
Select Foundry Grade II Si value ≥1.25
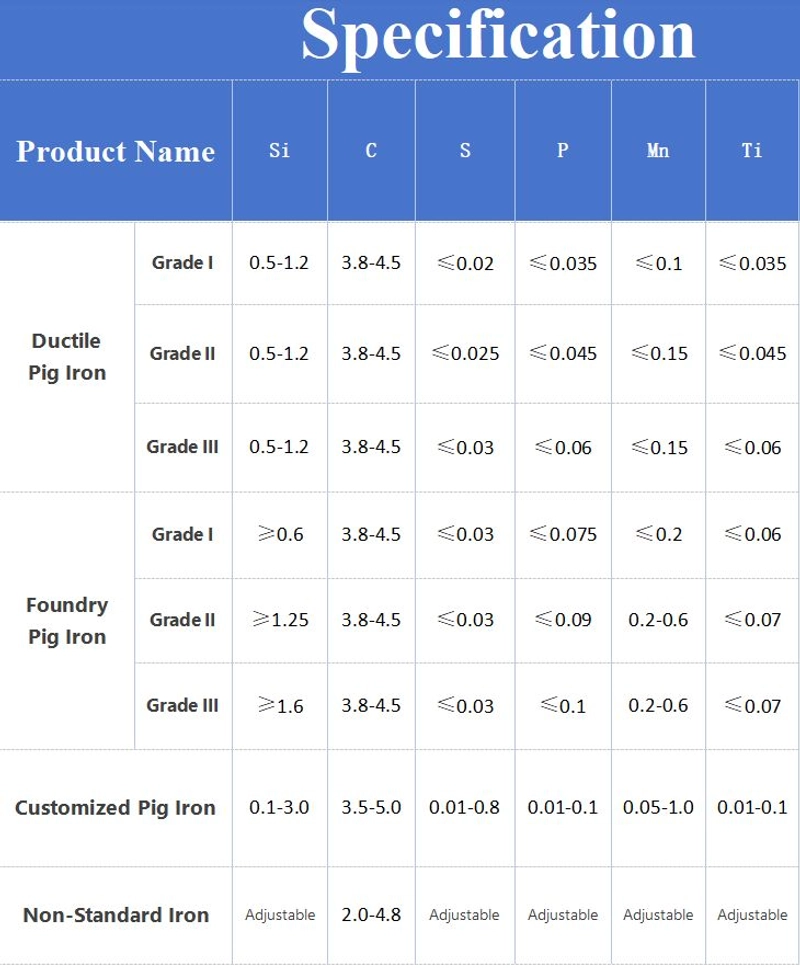[x=280, y=619]
